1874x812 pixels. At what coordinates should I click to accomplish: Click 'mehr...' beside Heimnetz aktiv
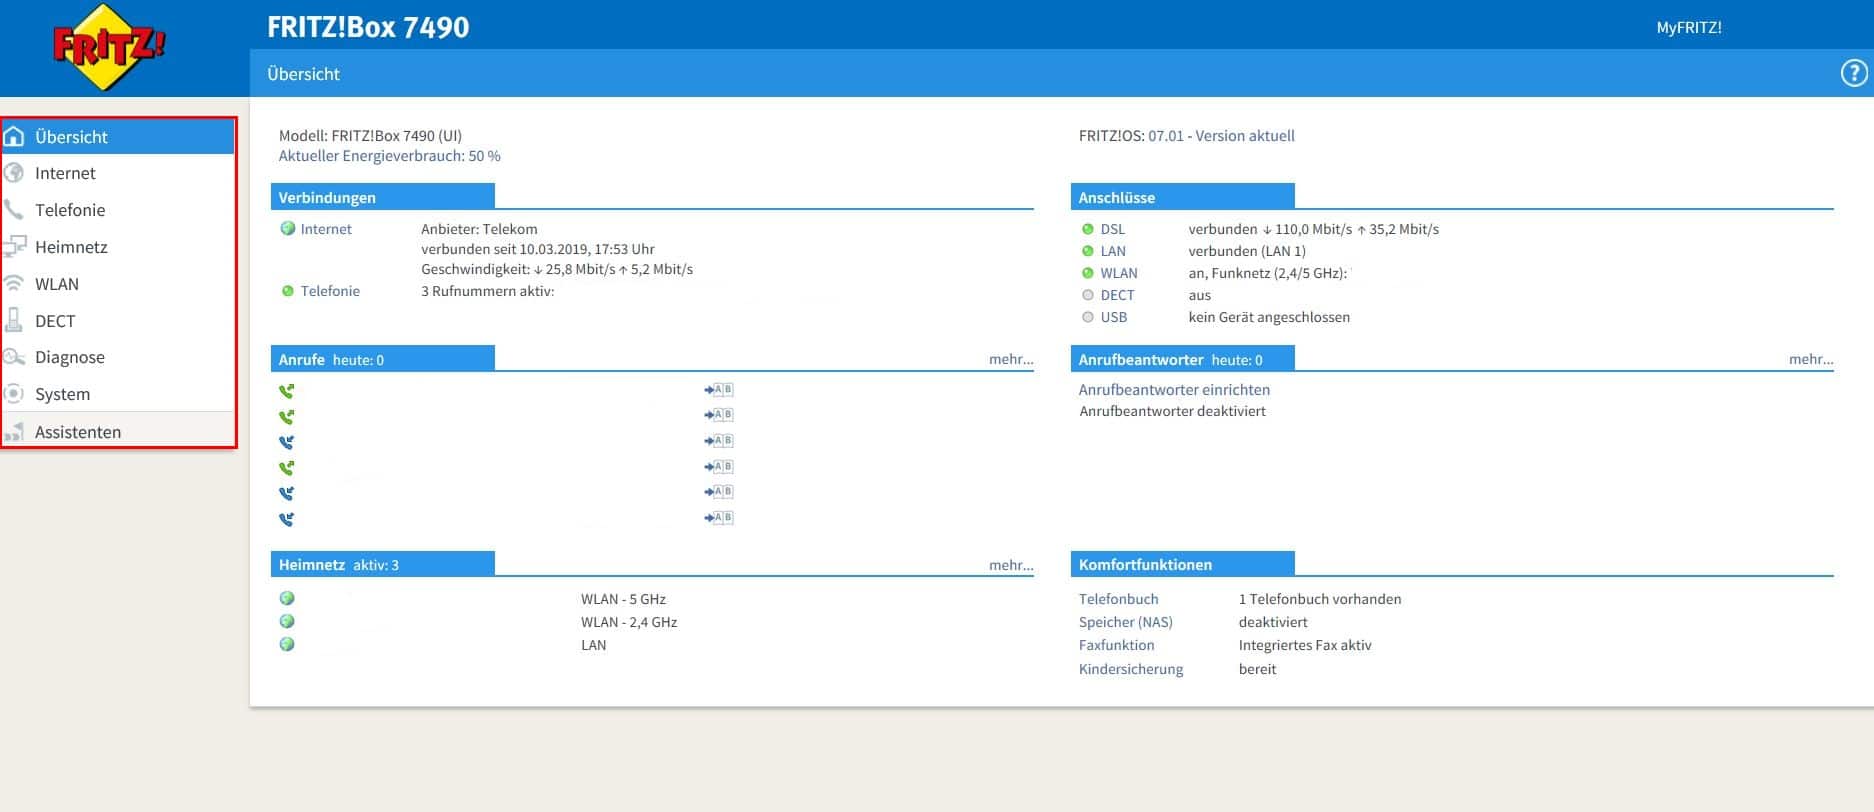1010,565
